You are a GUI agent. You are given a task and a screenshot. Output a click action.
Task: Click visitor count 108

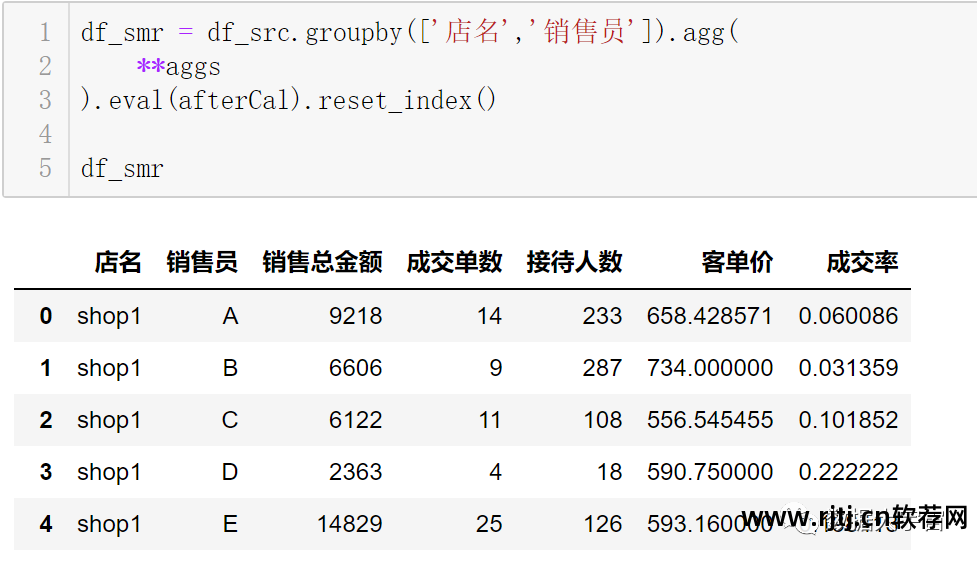pyautogui.click(x=603, y=420)
